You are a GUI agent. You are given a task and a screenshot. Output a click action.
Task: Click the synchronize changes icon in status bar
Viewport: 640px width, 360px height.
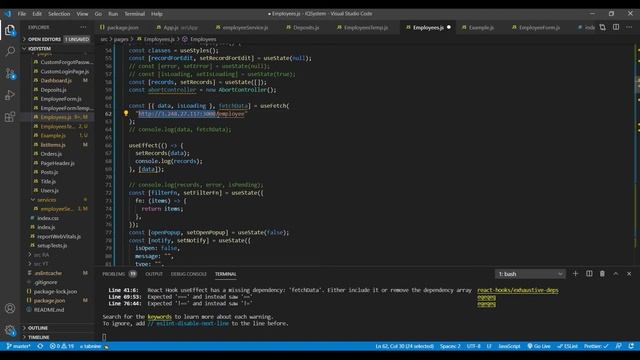coord(40,346)
